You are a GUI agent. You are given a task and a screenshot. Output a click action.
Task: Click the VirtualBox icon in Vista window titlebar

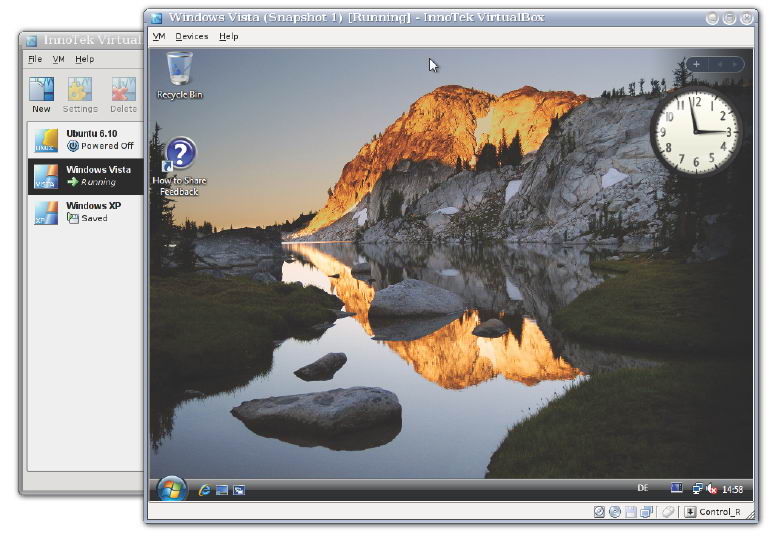[x=156, y=18]
